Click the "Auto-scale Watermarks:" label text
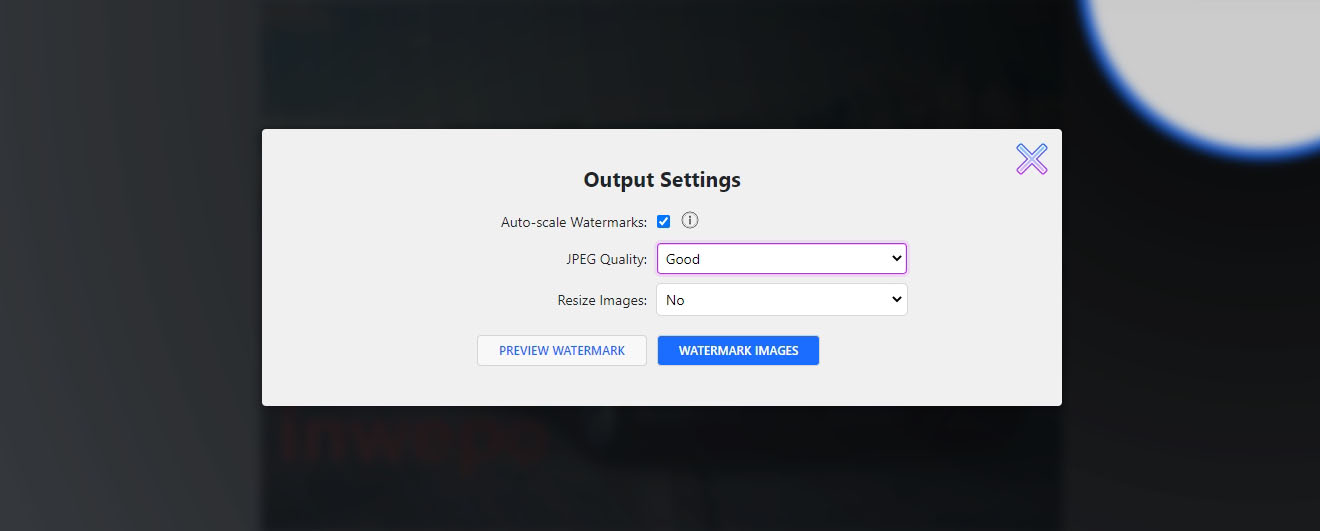 tap(574, 222)
